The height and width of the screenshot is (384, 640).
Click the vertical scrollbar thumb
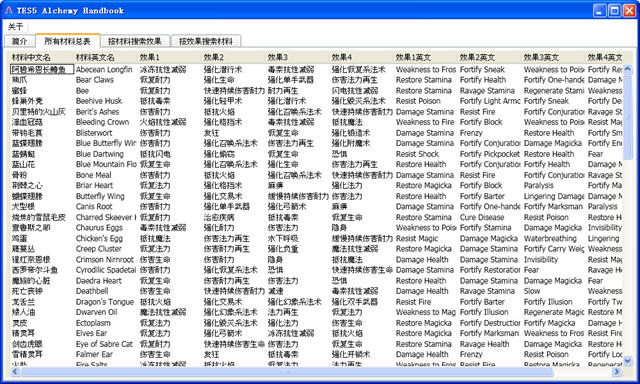coord(627,116)
